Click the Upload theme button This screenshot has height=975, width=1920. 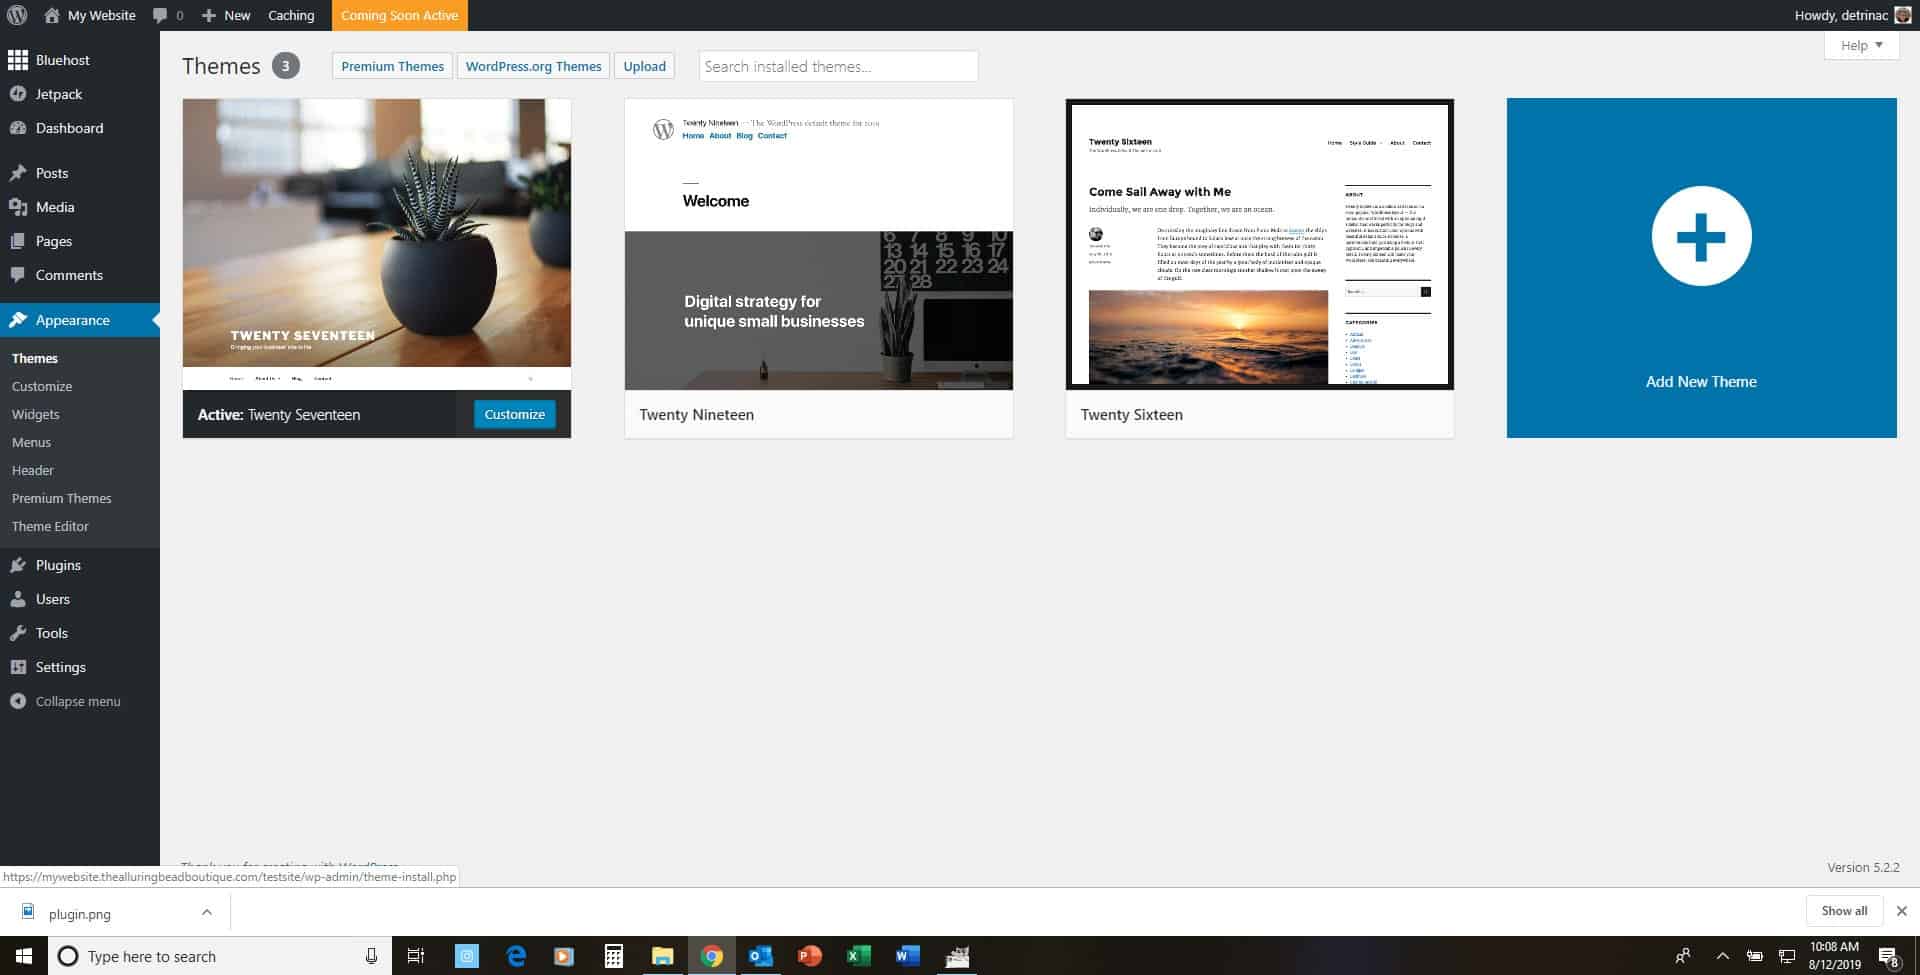coord(644,66)
